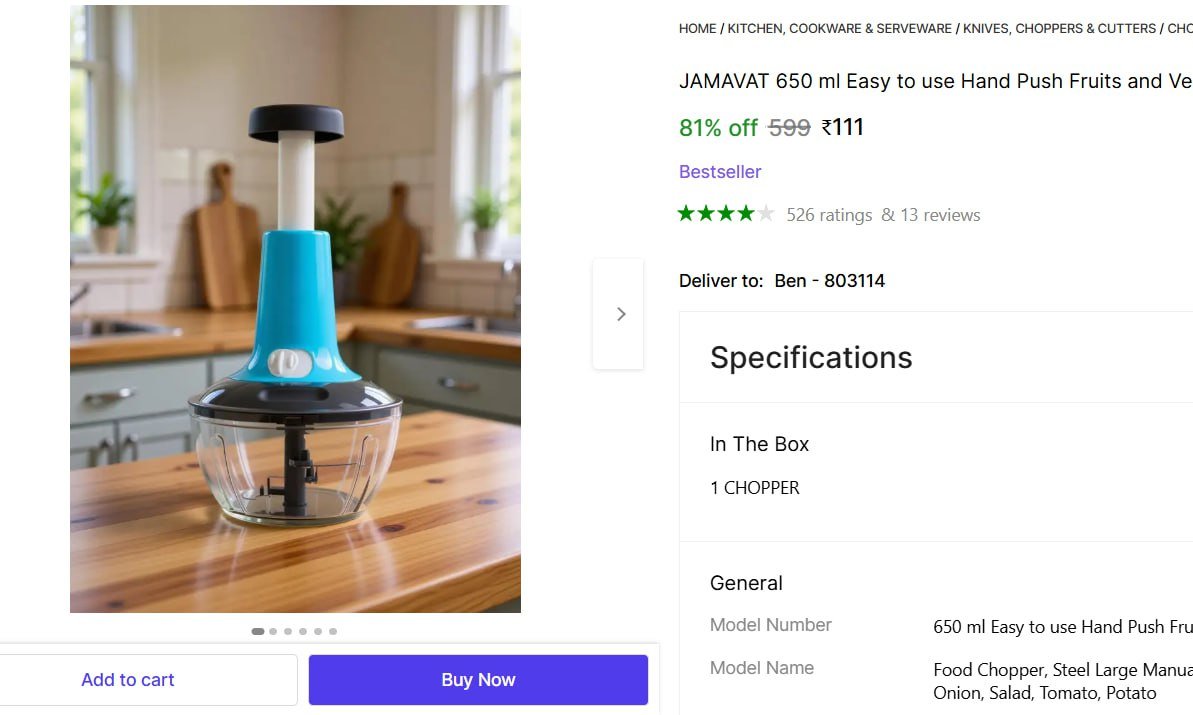The height and width of the screenshot is (715, 1193).
Task: Open the 526 ratings link
Action: (x=828, y=214)
